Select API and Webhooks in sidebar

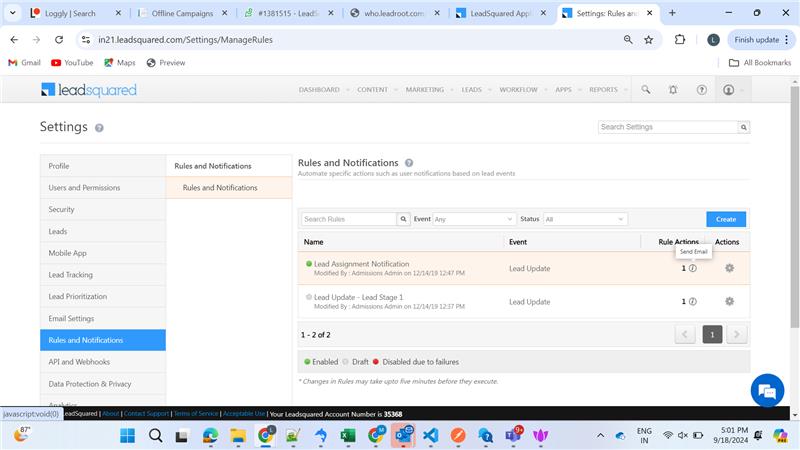(103, 362)
